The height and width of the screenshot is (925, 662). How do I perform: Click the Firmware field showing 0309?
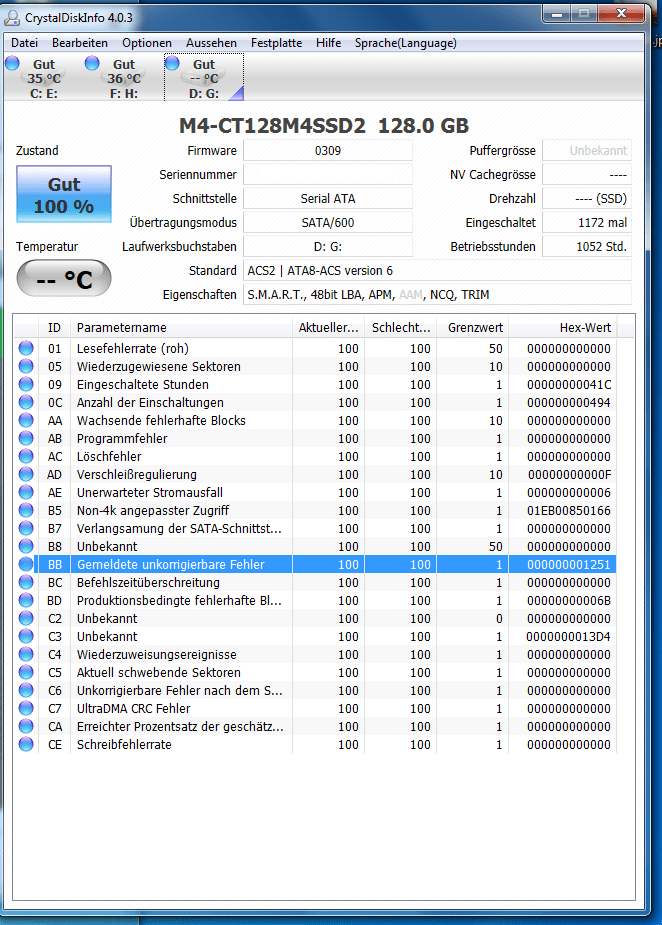[x=328, y=150]
